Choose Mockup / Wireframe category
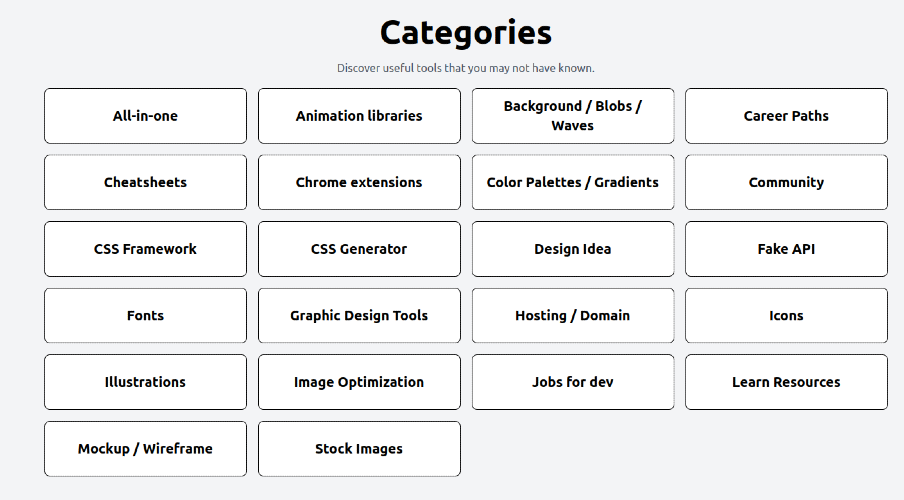Viewport: 904px width, 500px height. pos(145,449)
